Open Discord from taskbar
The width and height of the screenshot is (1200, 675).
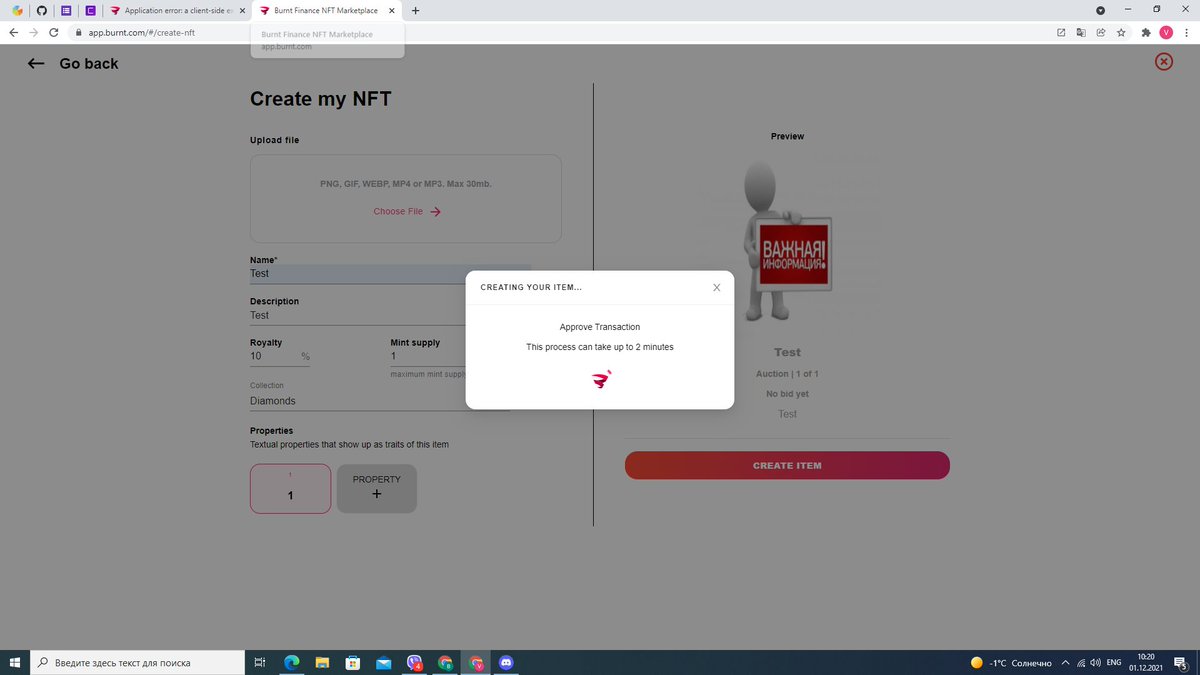506,662
